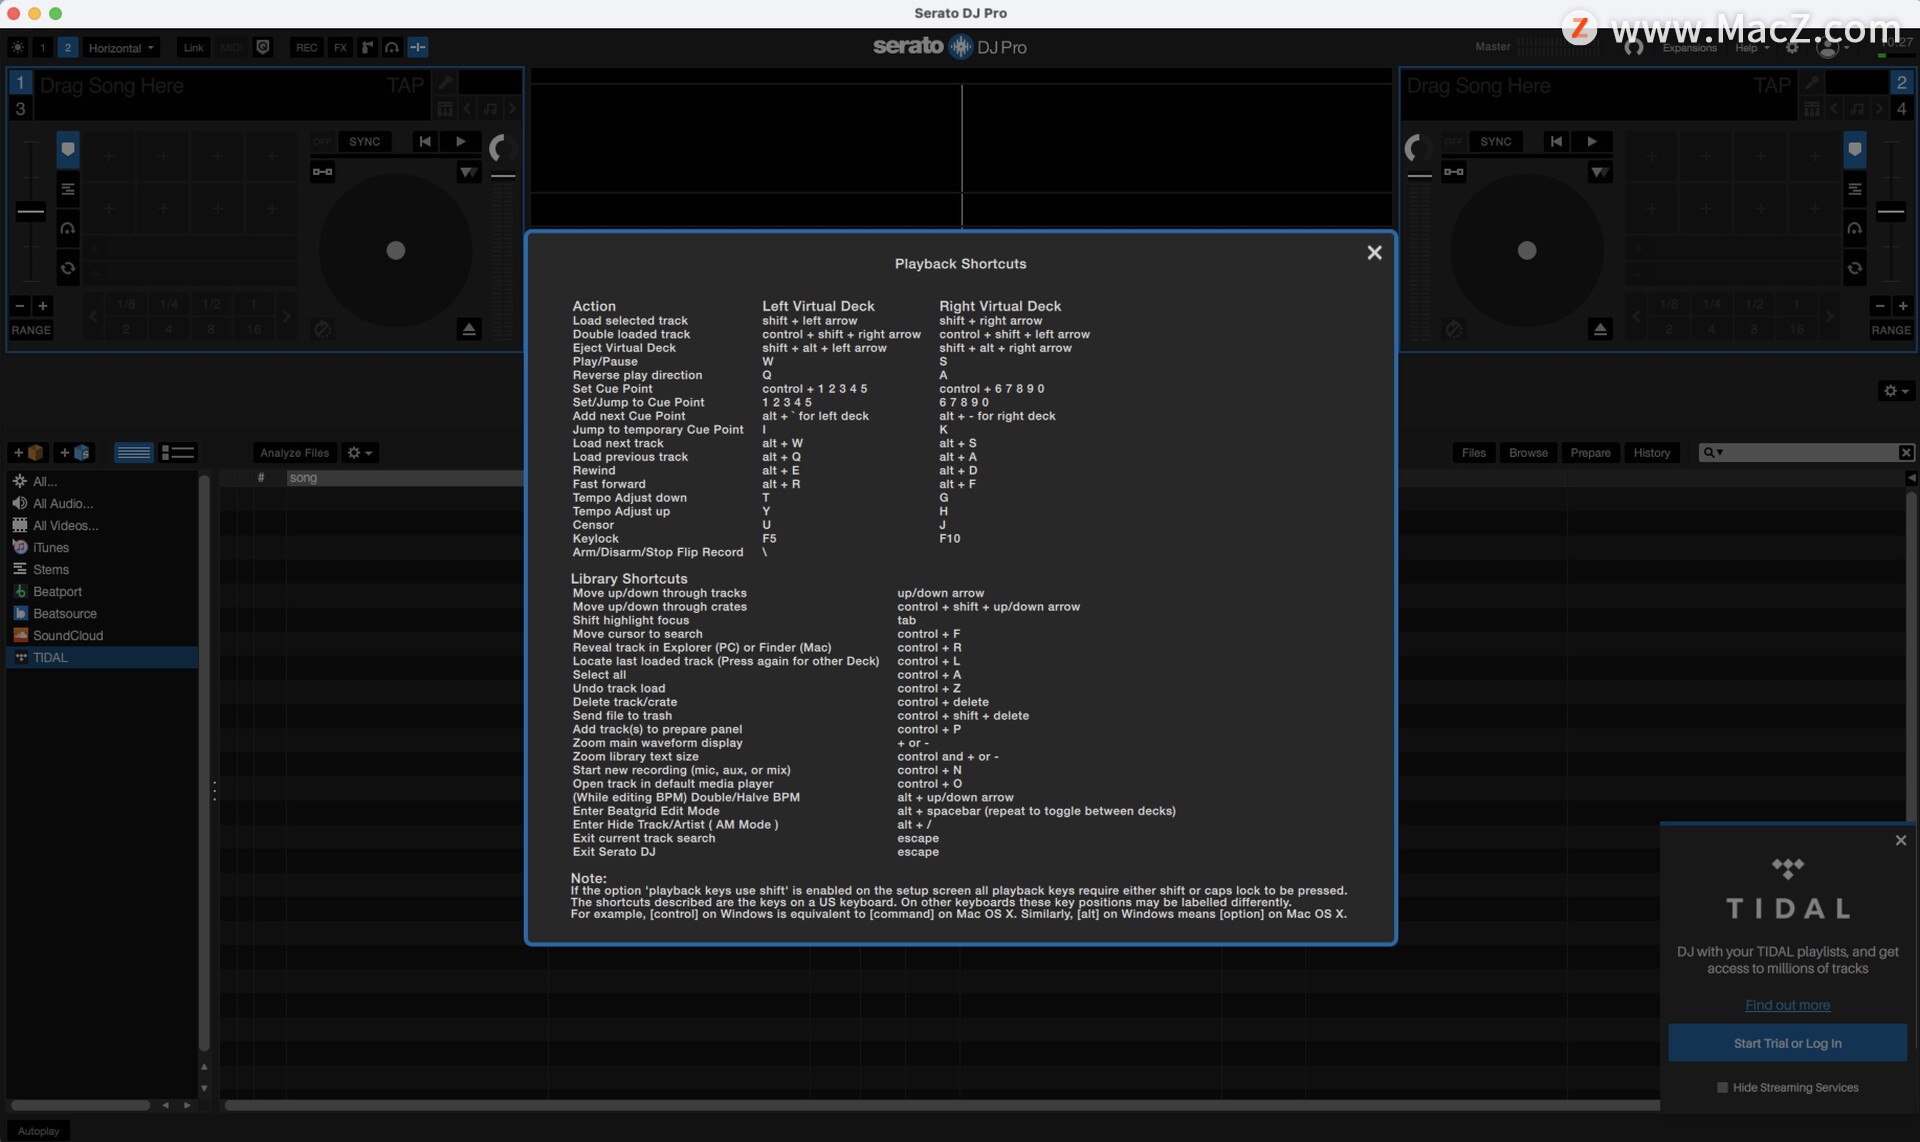Jump to track start on right deck
Viewport: 1920px width, 1142px height.
(1556, 142)
